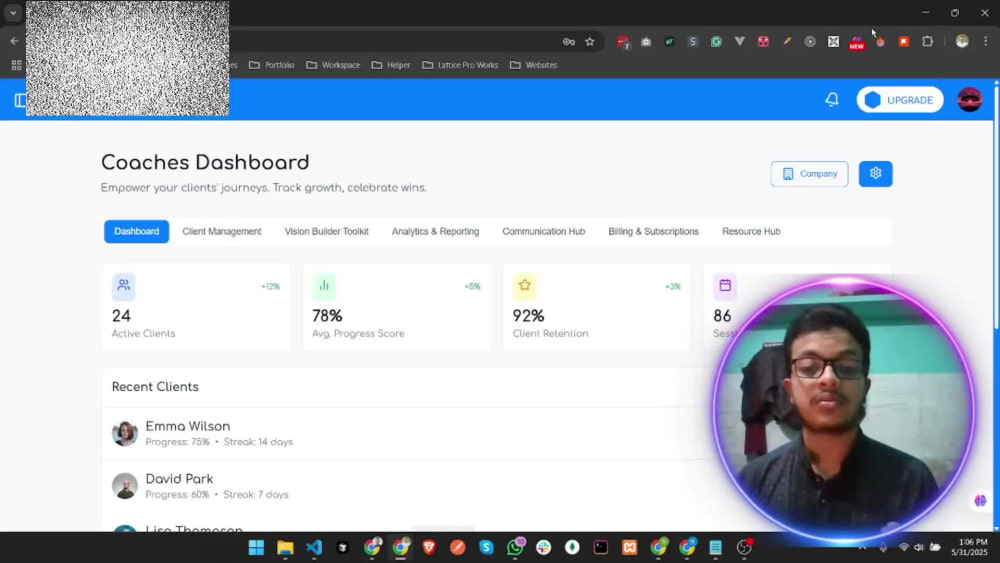The height and width of the screenshot is (563, 1000).
Task: Open the Websites bookmarks folder
Action: [533, 65]
